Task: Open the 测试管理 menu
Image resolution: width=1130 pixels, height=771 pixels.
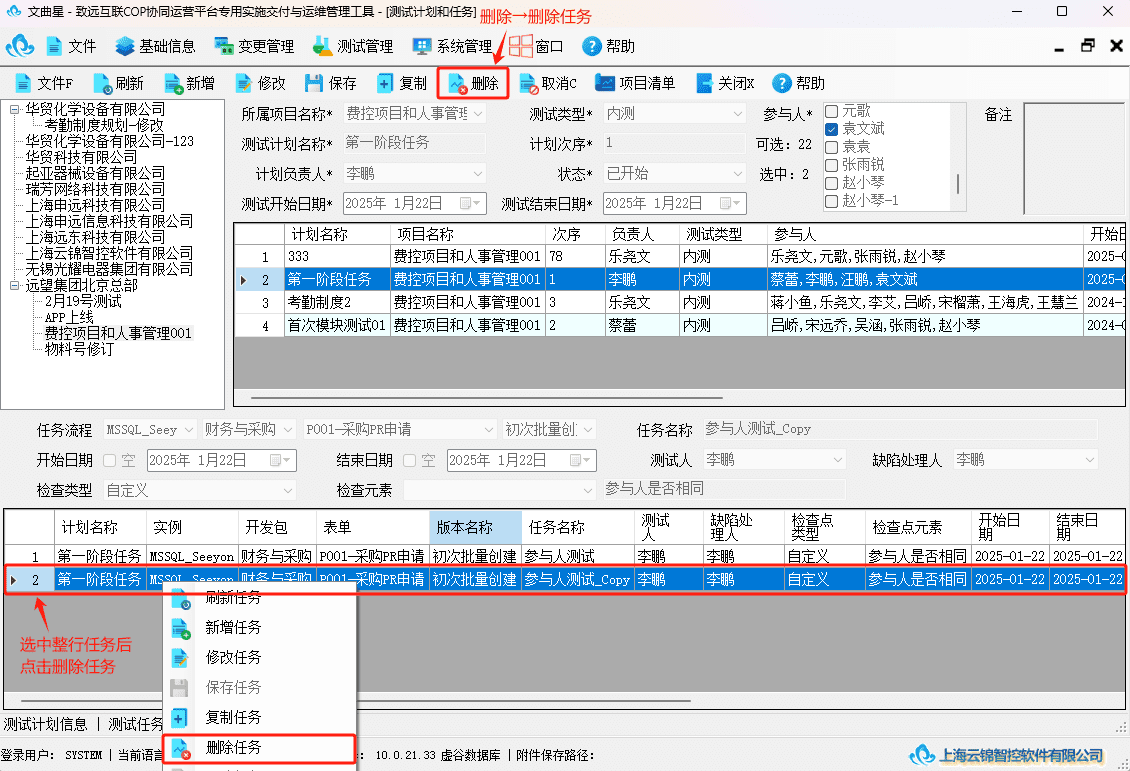Action: pyautogui.click(x=353, y=47)
